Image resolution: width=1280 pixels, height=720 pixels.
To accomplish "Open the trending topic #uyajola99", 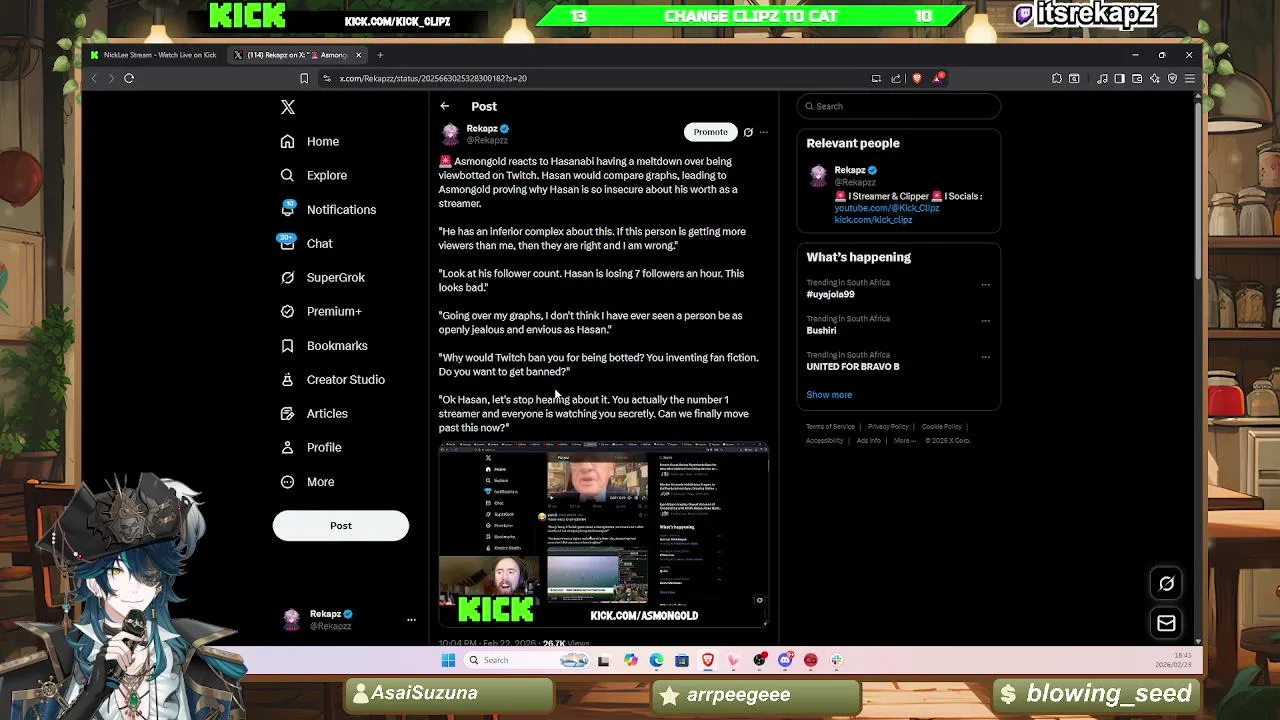I will pos(831,295).
